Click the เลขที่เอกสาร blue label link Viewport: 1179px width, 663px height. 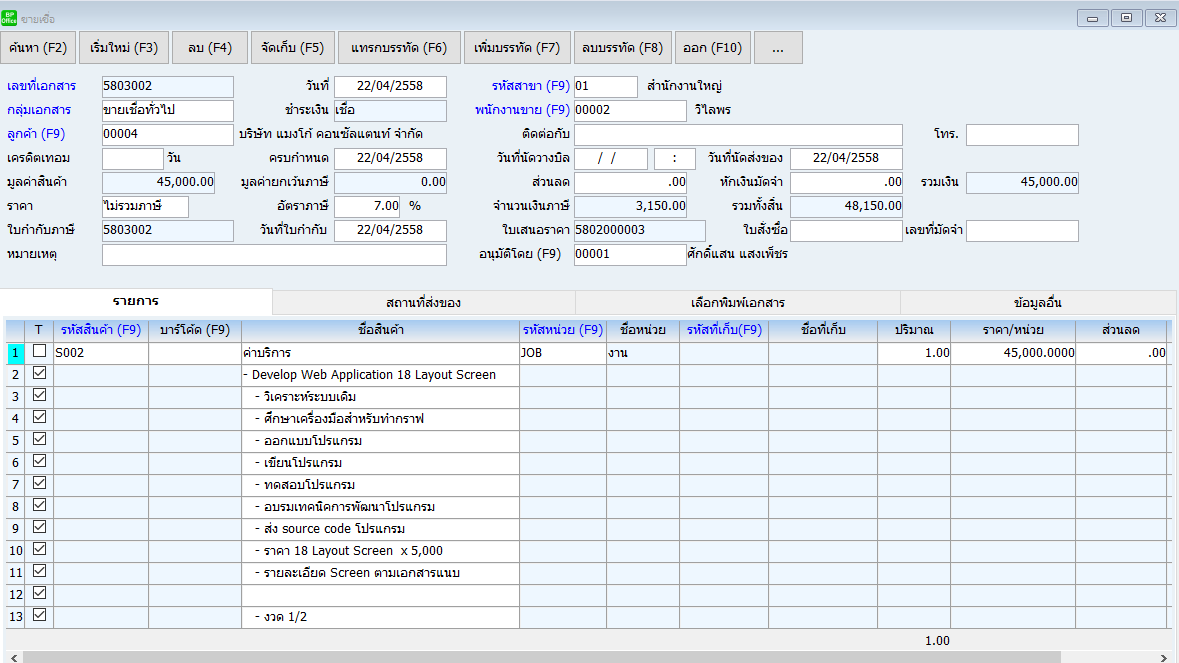point(41,86)
